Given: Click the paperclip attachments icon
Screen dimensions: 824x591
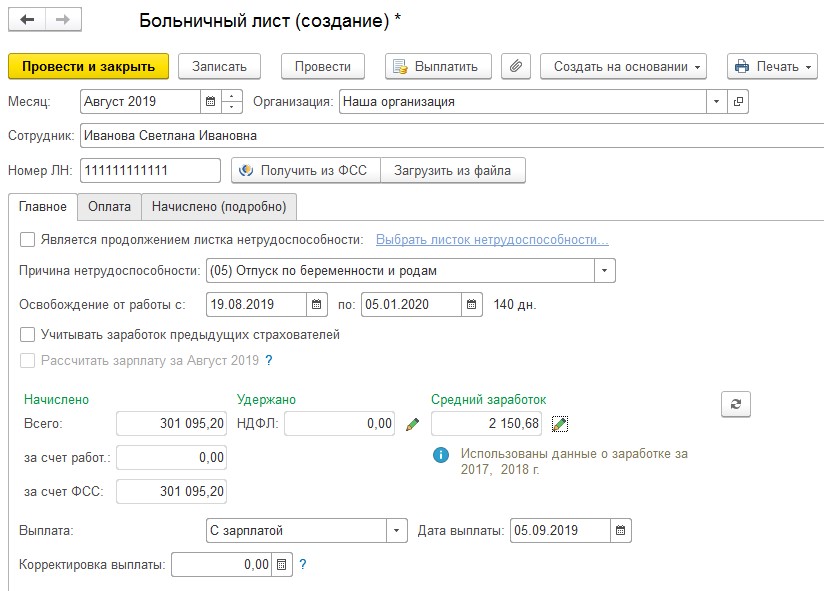Looking at the screenshot, I should [516, 66].
